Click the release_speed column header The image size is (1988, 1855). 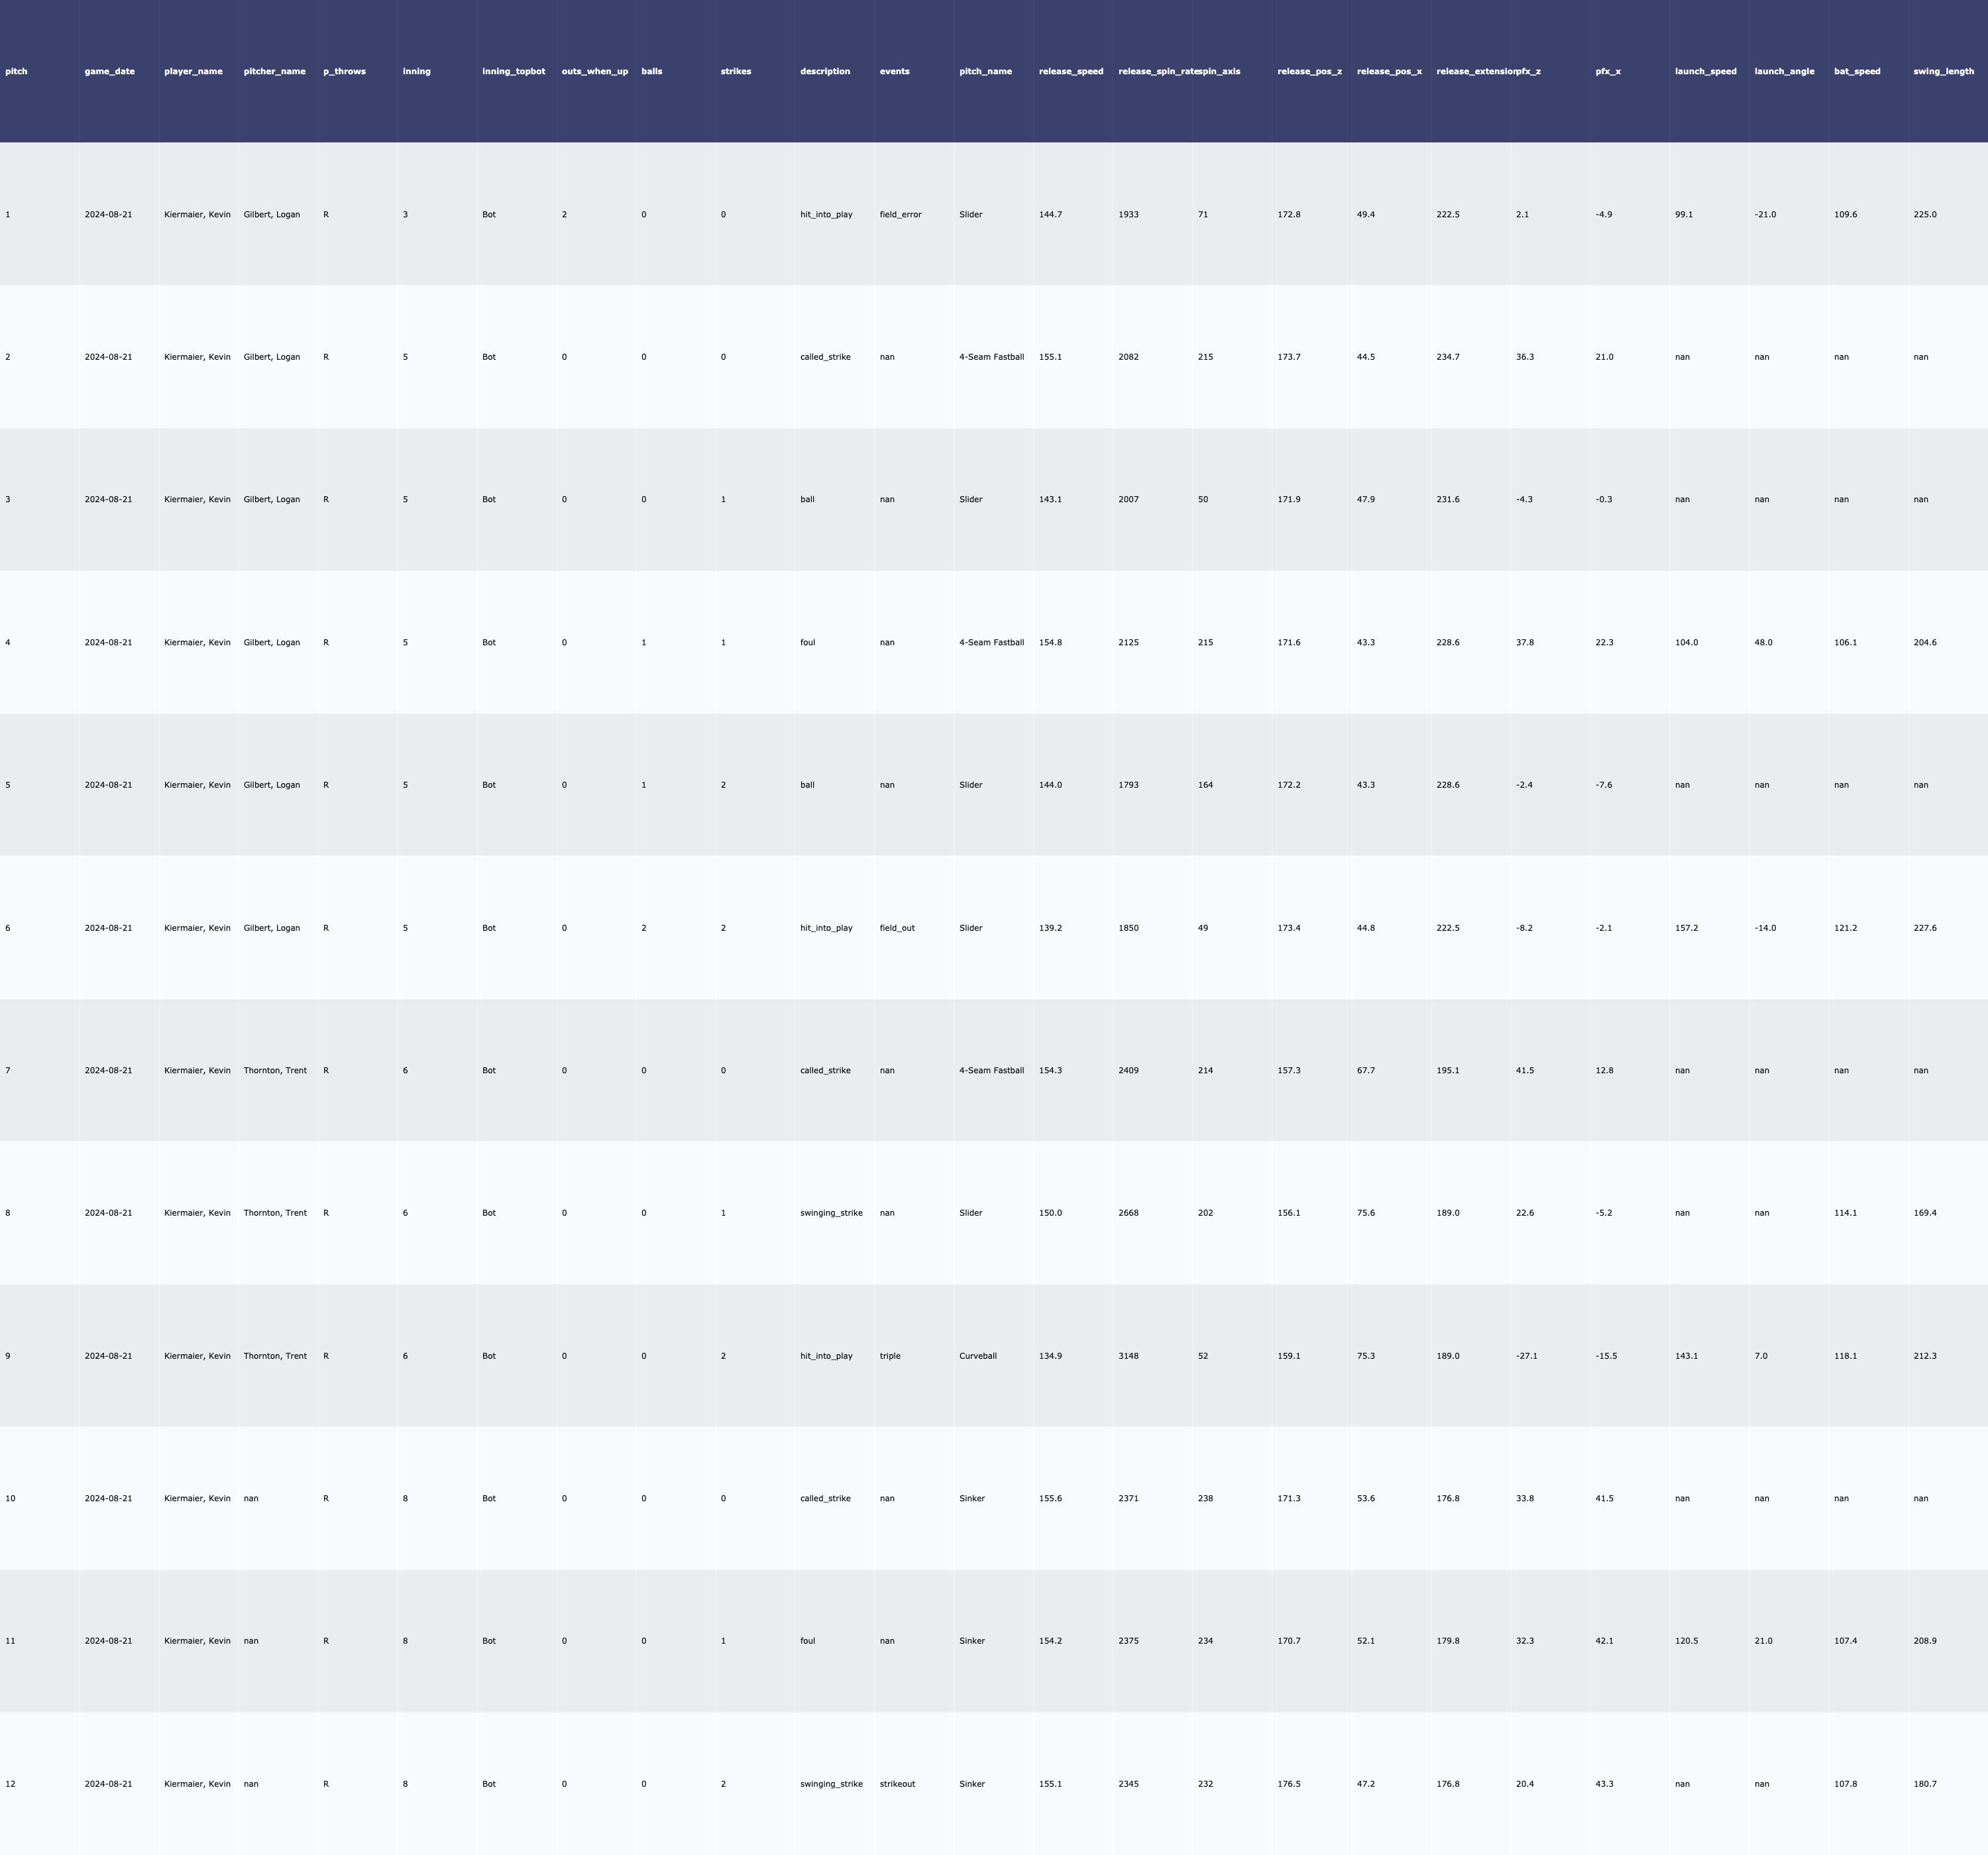point(1070,71)
